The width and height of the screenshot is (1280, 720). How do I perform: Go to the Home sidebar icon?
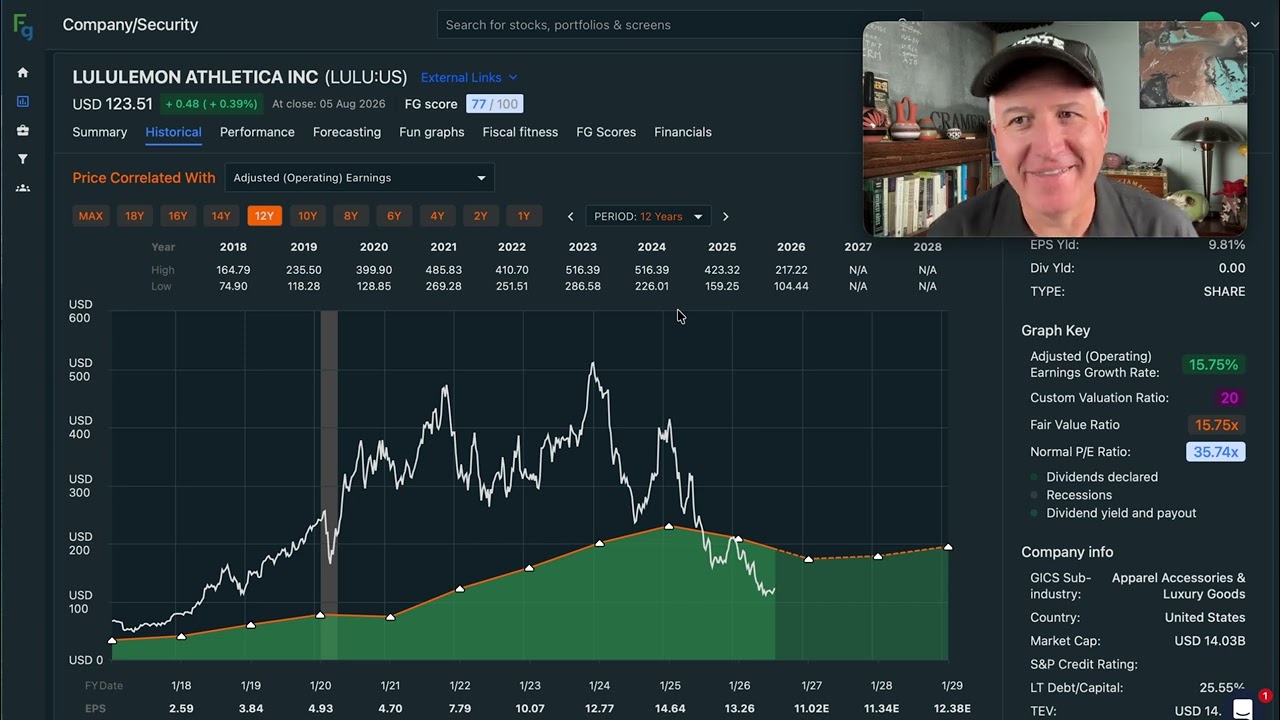point(23,73)
